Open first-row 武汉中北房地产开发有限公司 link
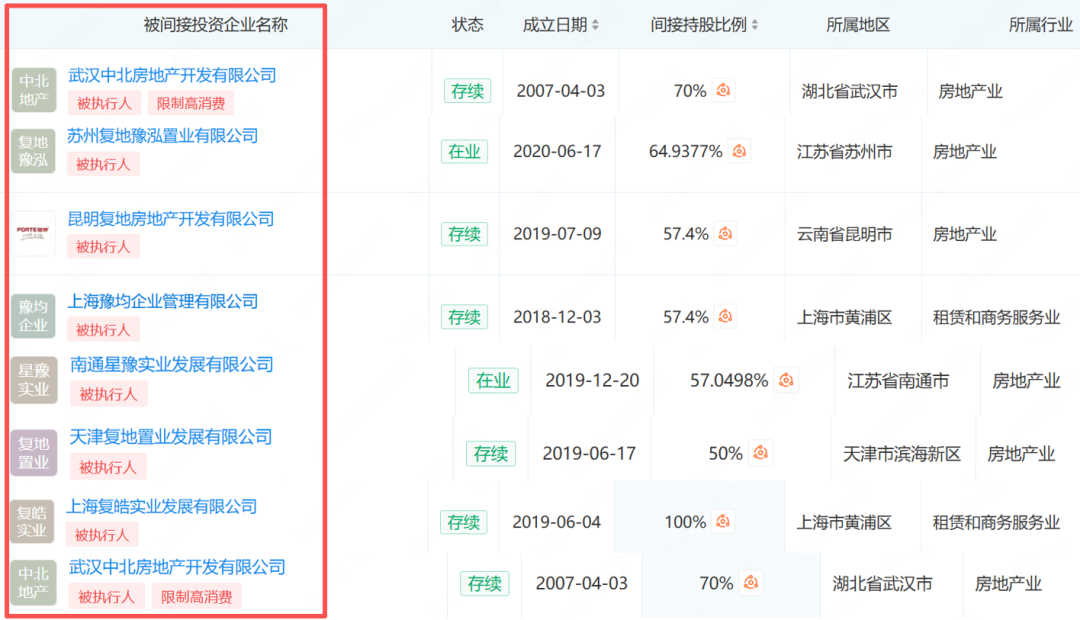The height and width of the screenshot is (620, 1080). [172, 75]
